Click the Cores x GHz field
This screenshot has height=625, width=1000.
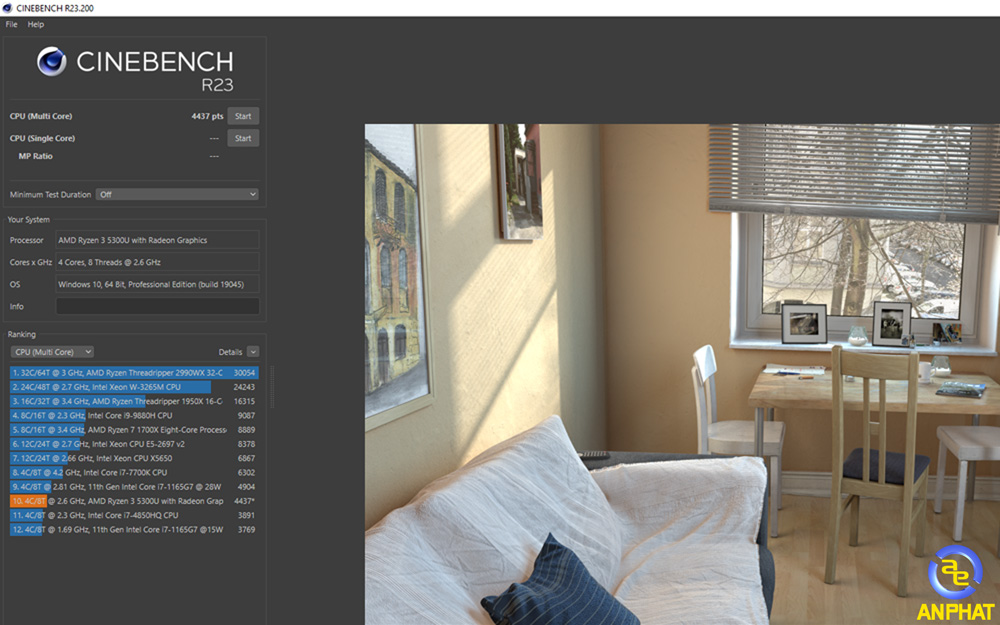(x=158, y=262)
